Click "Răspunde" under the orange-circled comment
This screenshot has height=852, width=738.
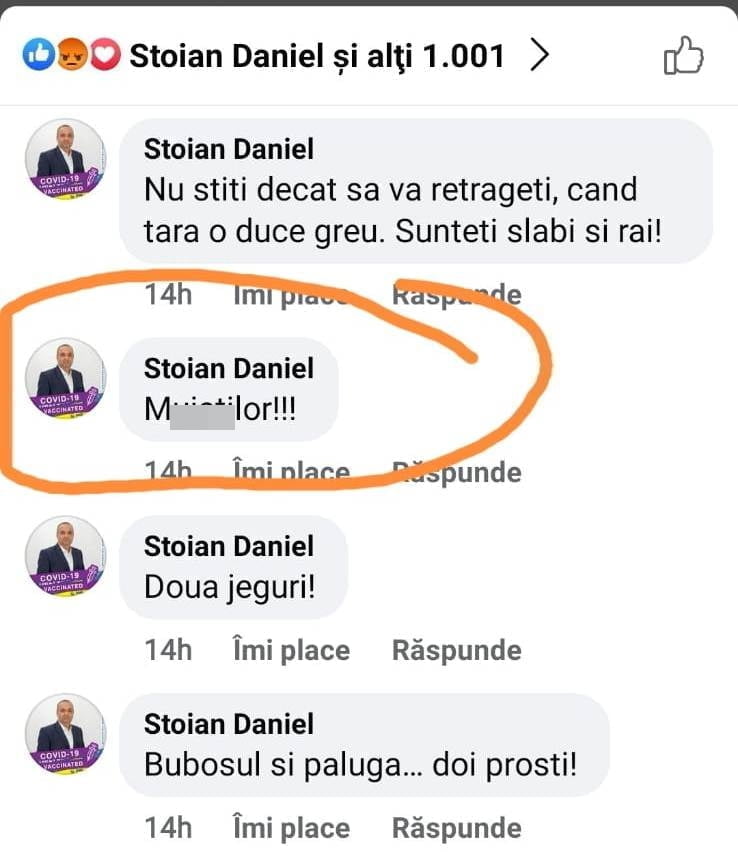point(456,472)
